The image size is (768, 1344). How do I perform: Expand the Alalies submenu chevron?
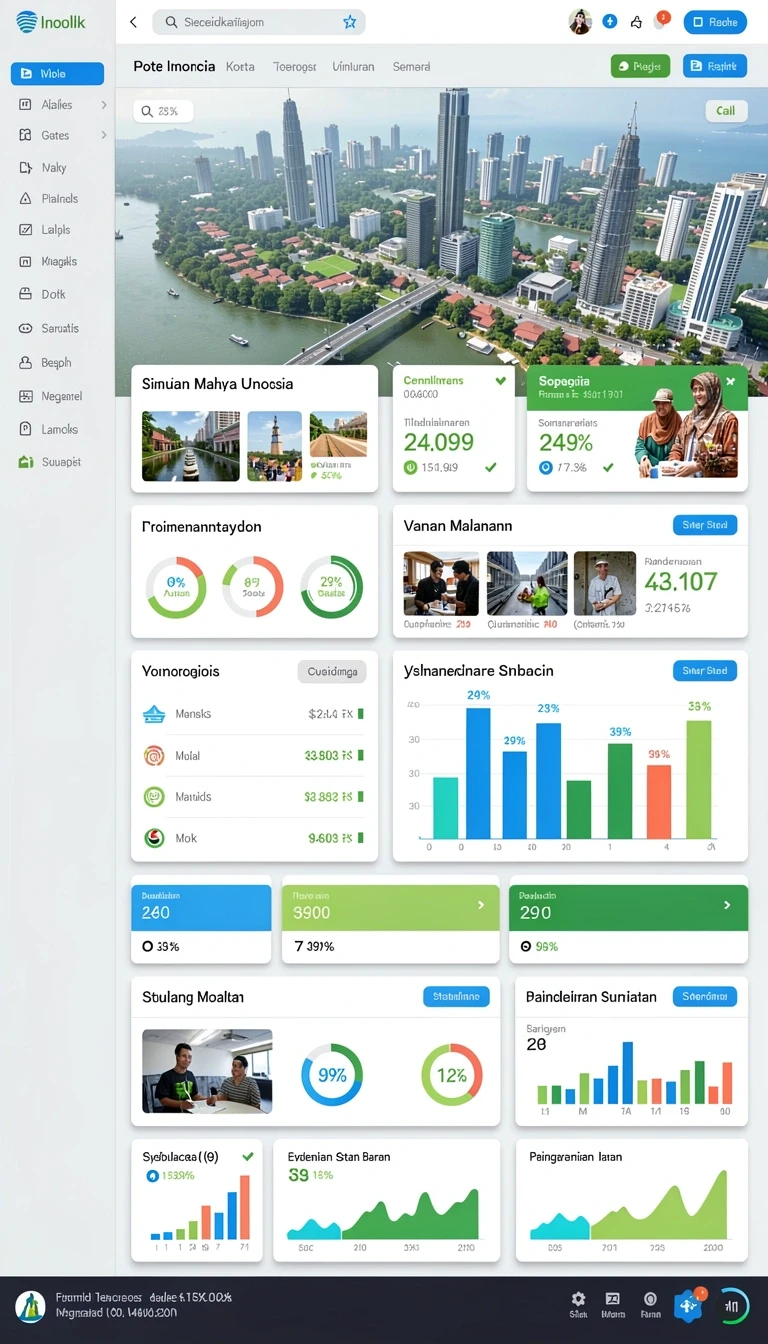point(103,104)
